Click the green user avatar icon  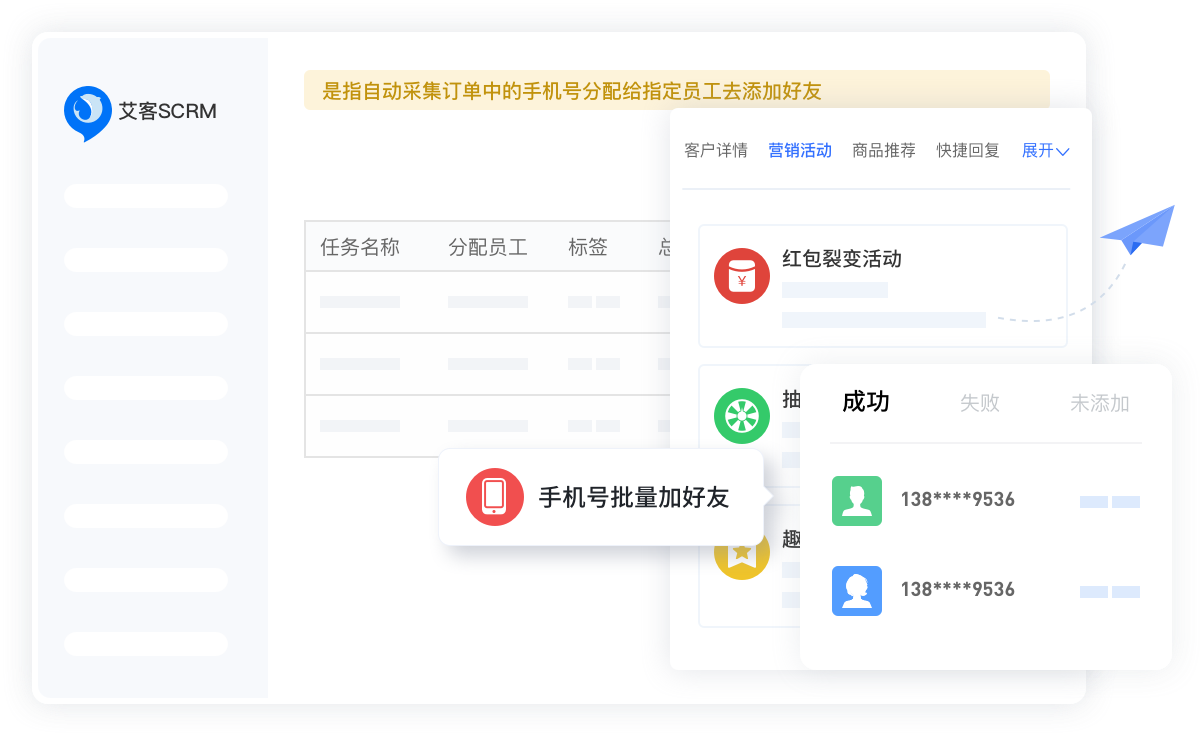(857, 500)
